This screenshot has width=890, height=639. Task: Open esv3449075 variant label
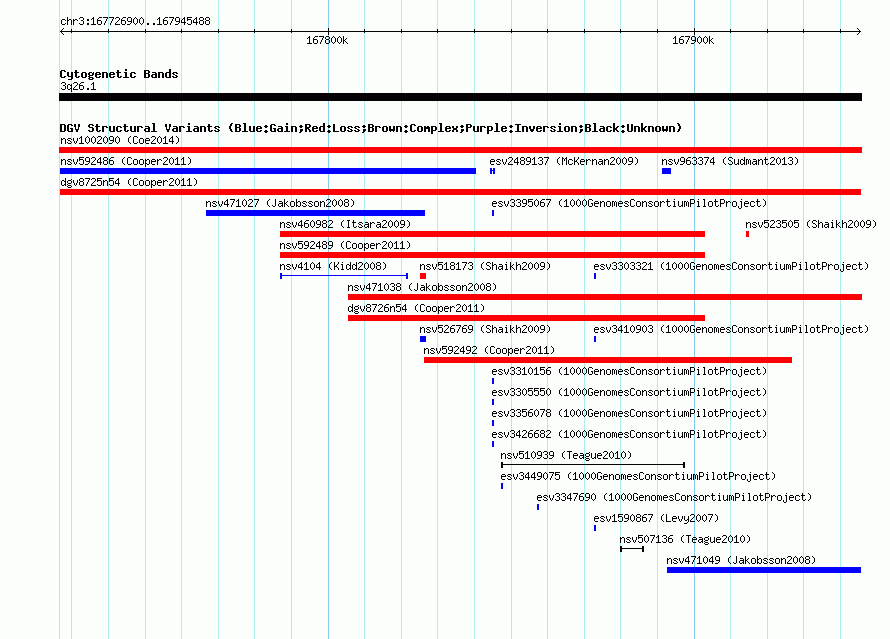click(638, 476)
